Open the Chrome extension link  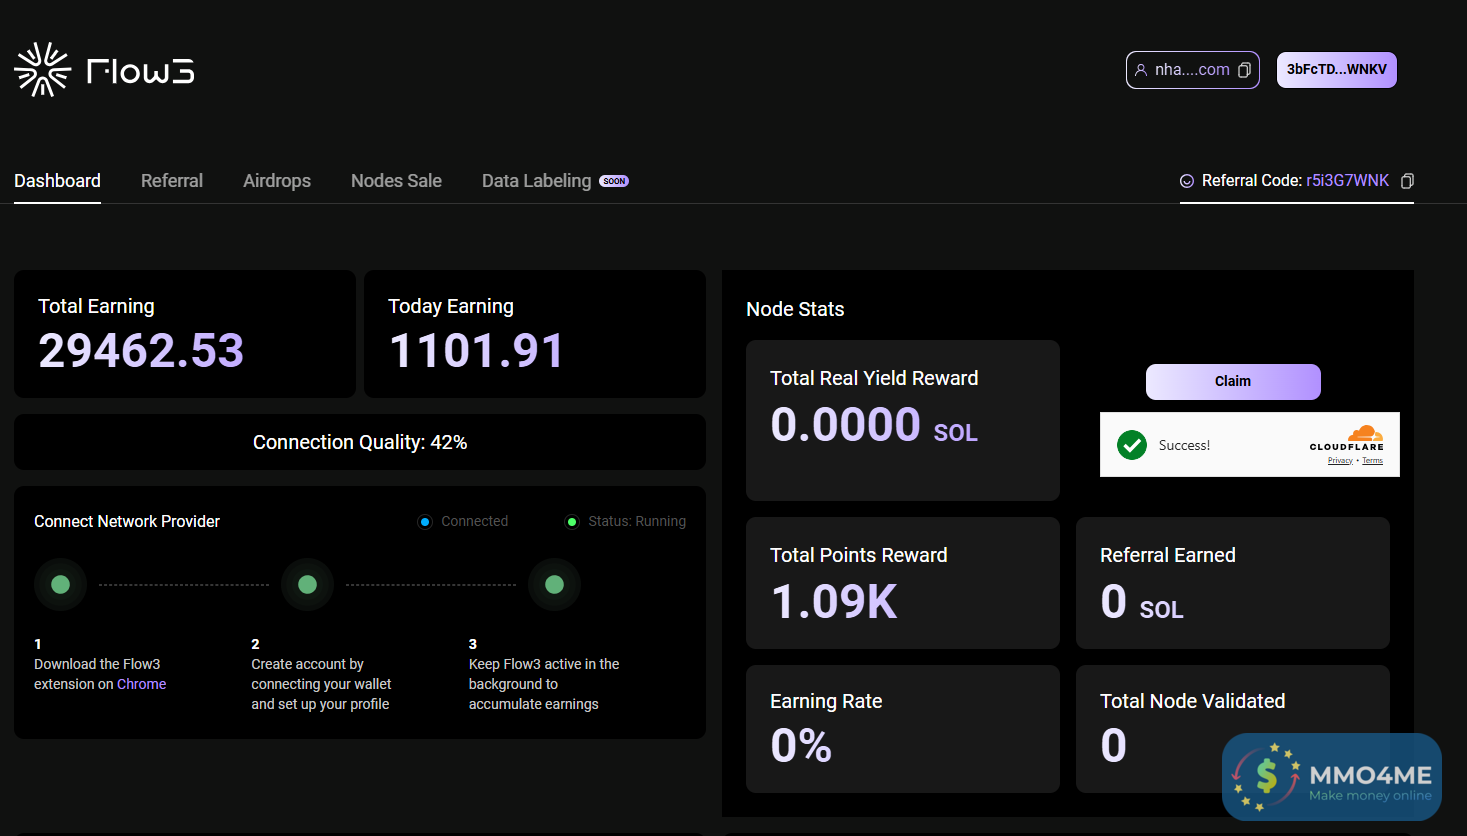[x=141, y=685]
